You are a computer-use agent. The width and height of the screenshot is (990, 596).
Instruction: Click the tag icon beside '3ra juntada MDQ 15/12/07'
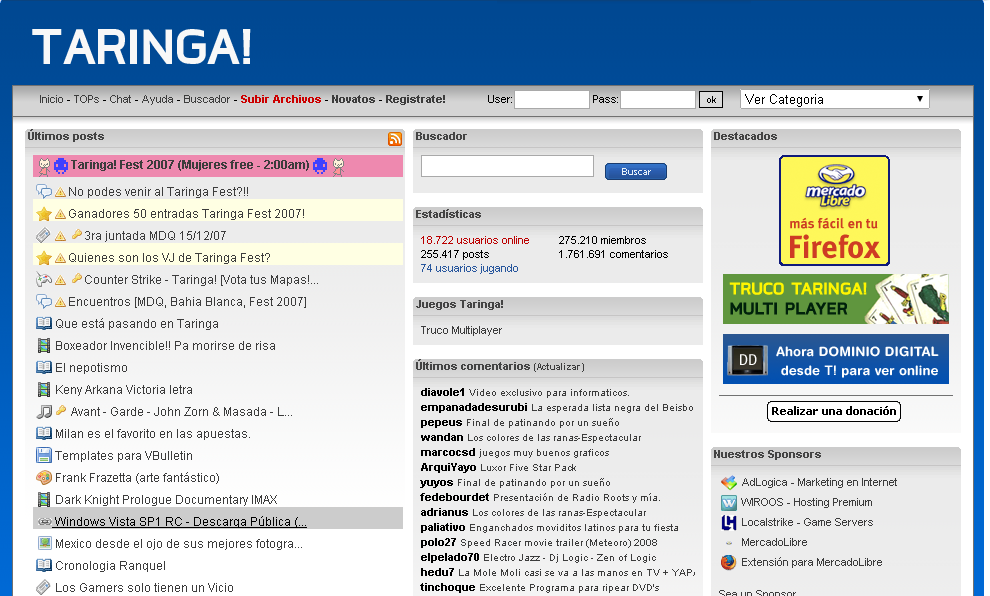(x=43, y=235)
